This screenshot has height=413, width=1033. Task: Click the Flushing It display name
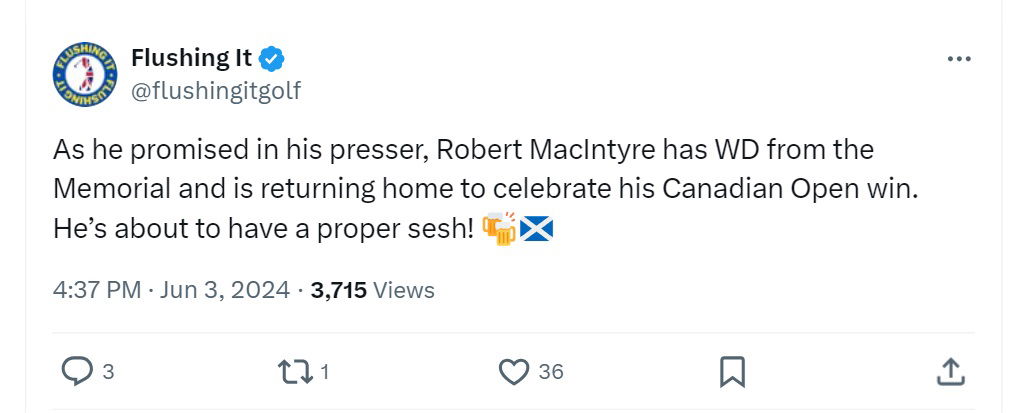(191, 58)
